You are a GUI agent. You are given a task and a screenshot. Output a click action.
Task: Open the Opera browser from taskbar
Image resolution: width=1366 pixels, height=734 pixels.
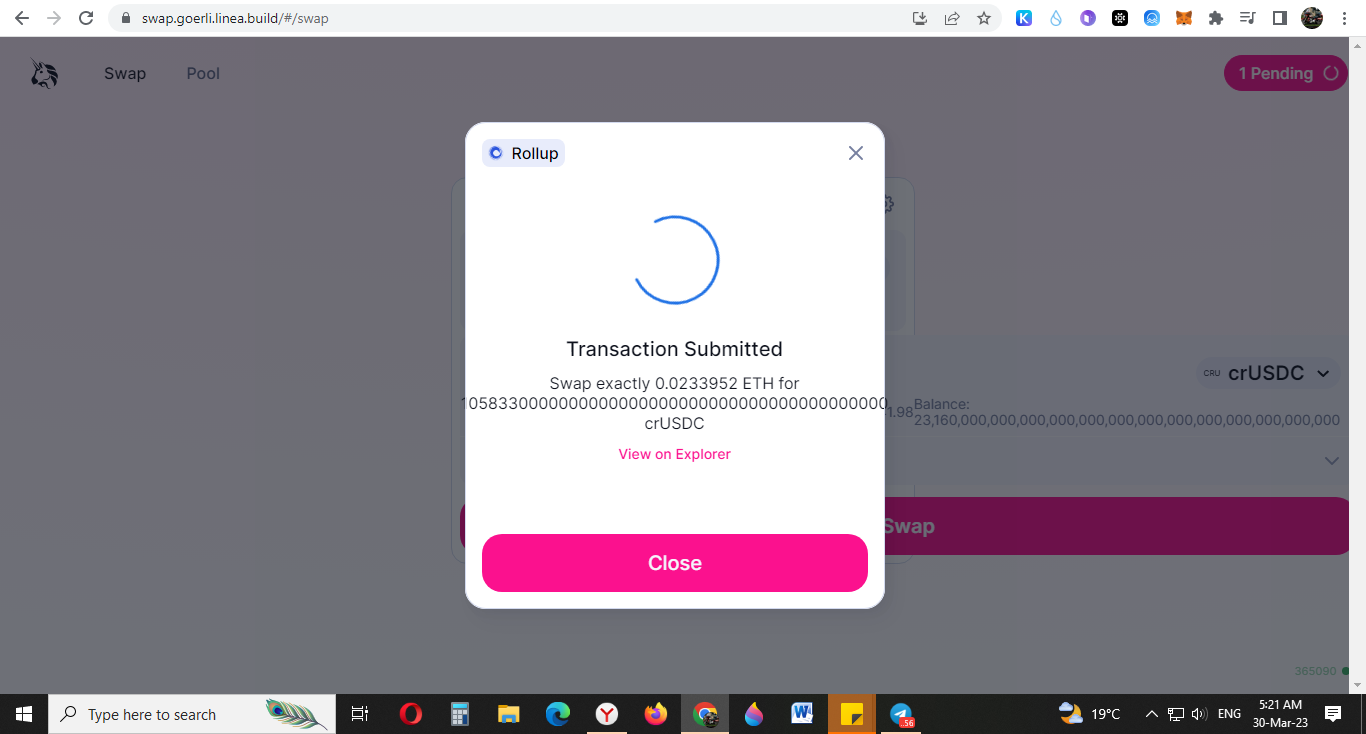pos(410,714)
